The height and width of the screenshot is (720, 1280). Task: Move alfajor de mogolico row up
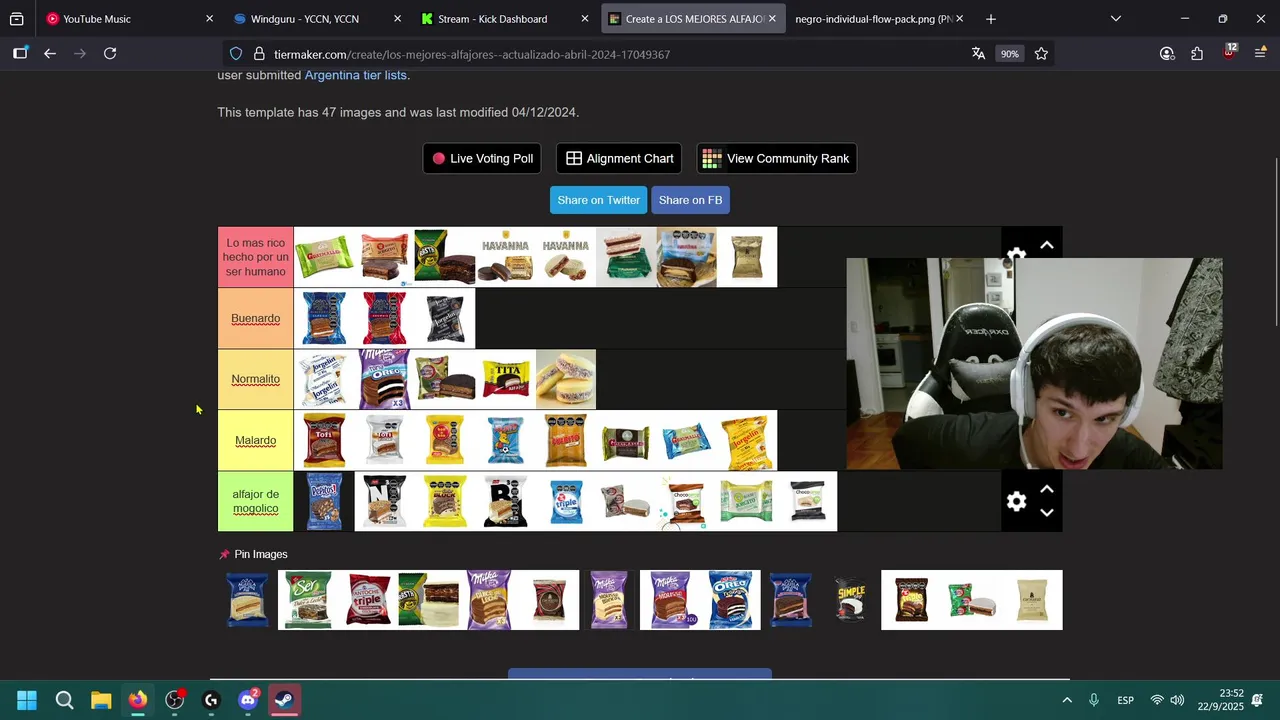pyautogui.click(x=1047, y=489)
